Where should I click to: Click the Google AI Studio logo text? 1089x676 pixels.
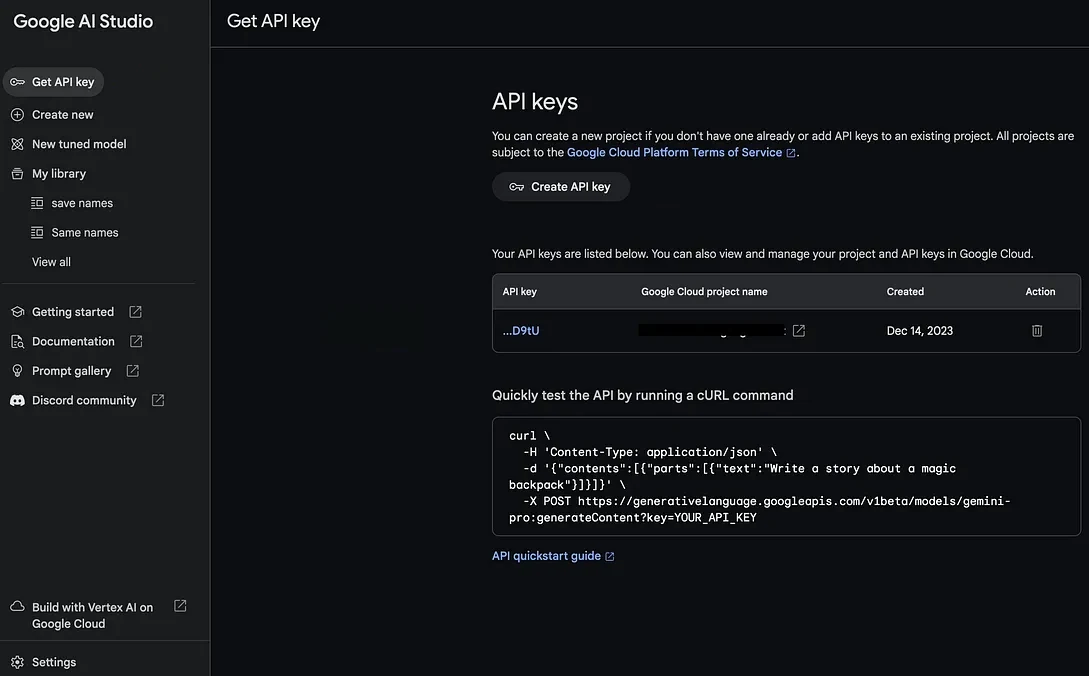(83, 22)
